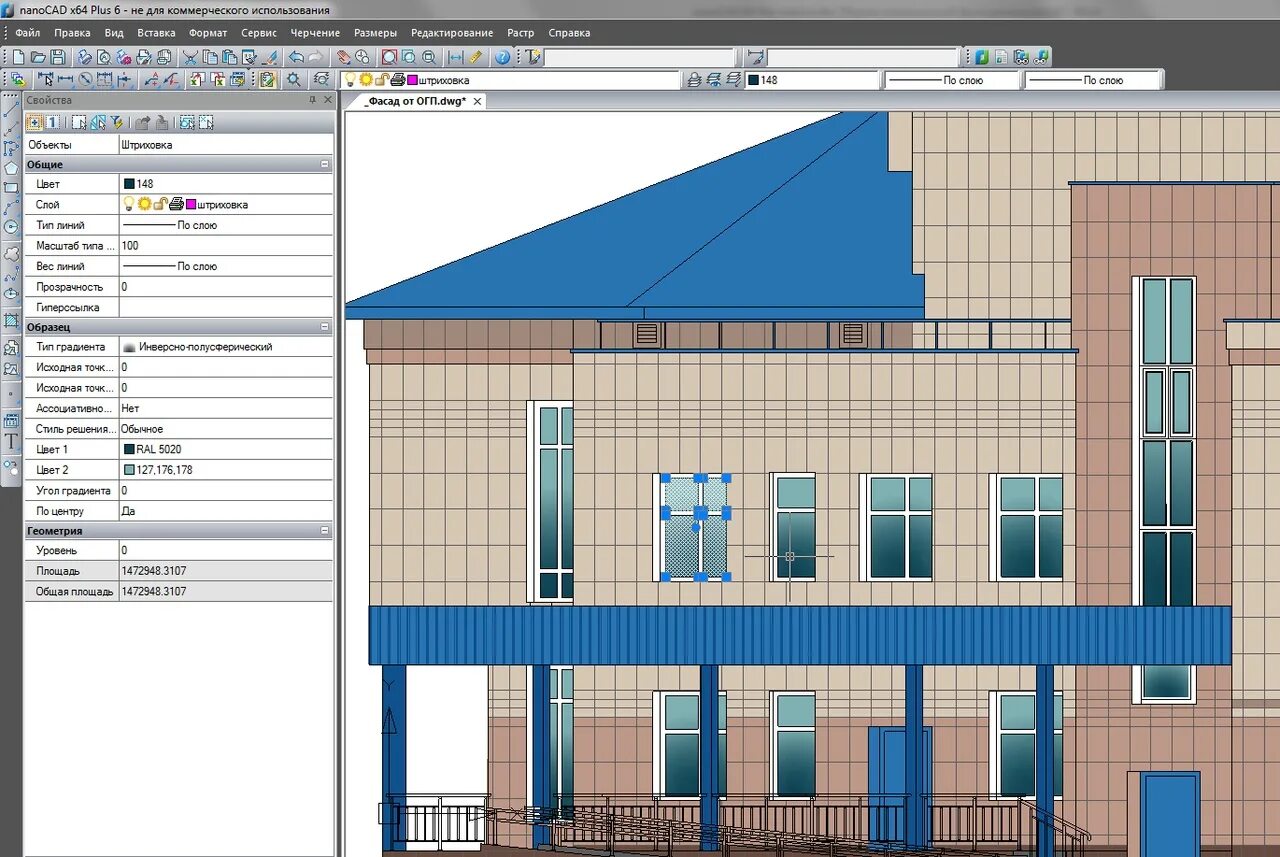Click the Copy Properties icon in the Свойства panel

143,122
